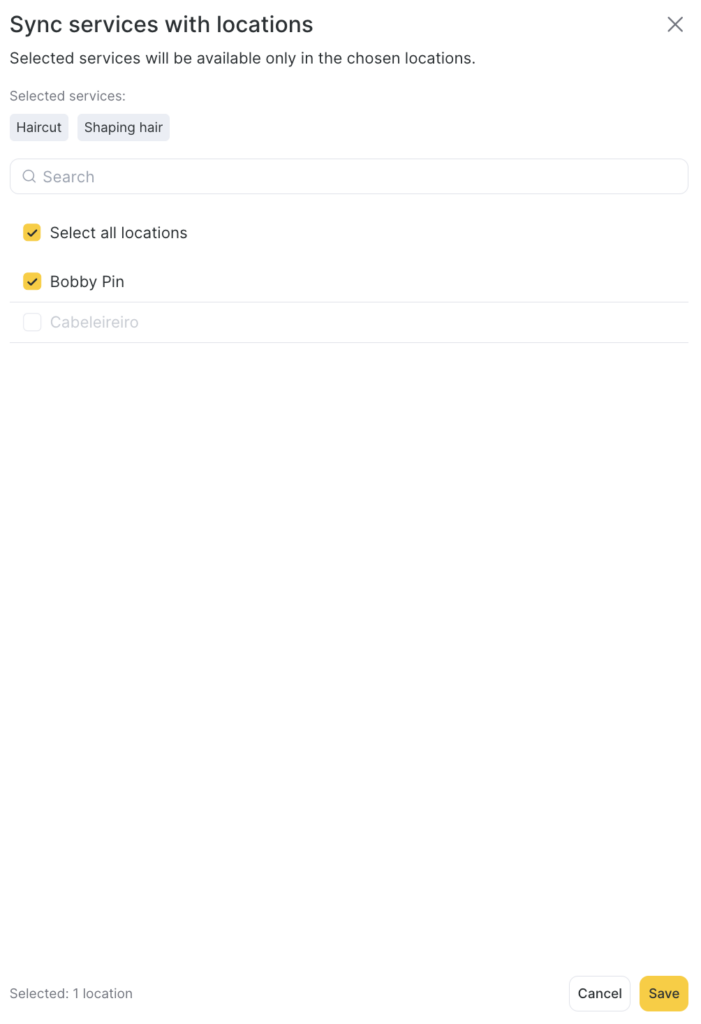Screen dimensions: 701x1024
Task: Click the greyed-out "Cabeleireiro" location name
Action: coord(94,322)
